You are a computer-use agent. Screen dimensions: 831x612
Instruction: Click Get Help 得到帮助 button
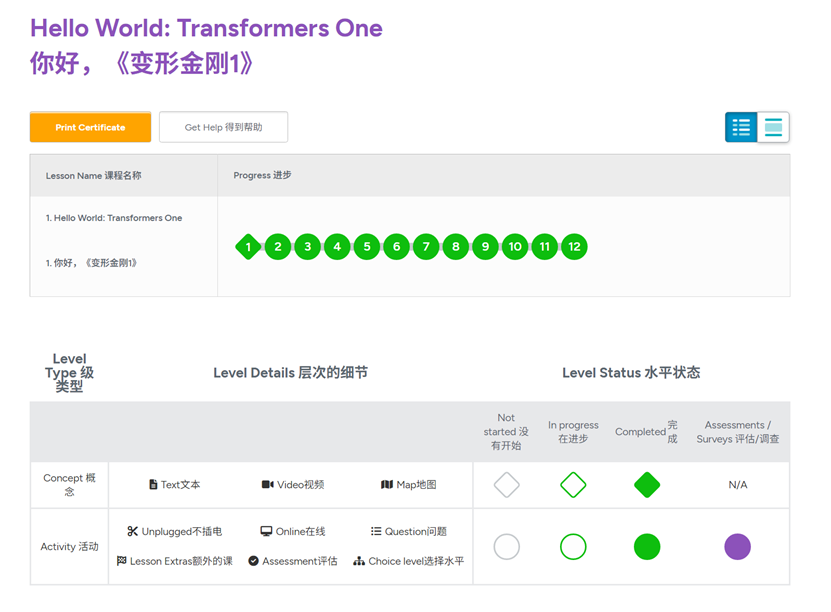[x=223, y=127]
